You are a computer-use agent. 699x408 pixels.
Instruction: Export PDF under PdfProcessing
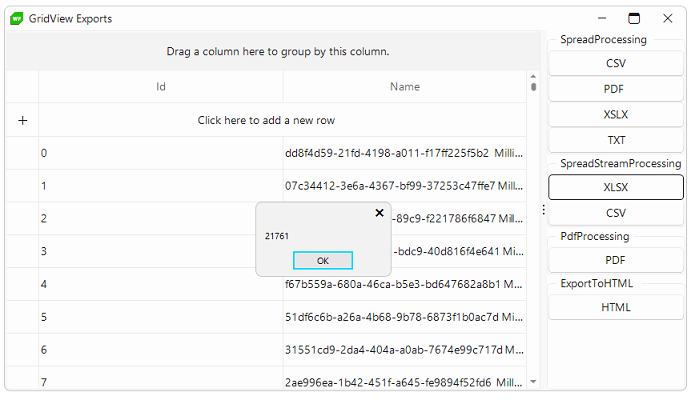tap(616, 260)
